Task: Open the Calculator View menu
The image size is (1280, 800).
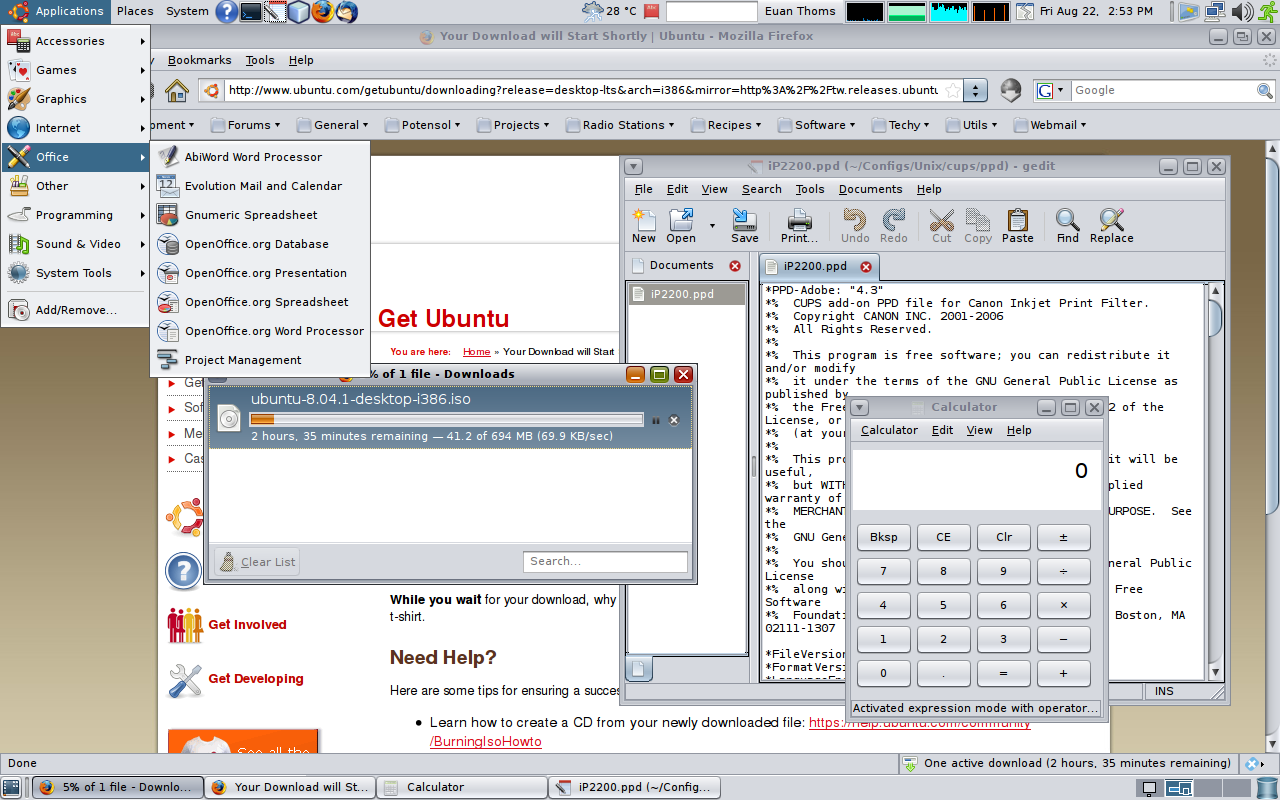Action: (x=980, y=430)
